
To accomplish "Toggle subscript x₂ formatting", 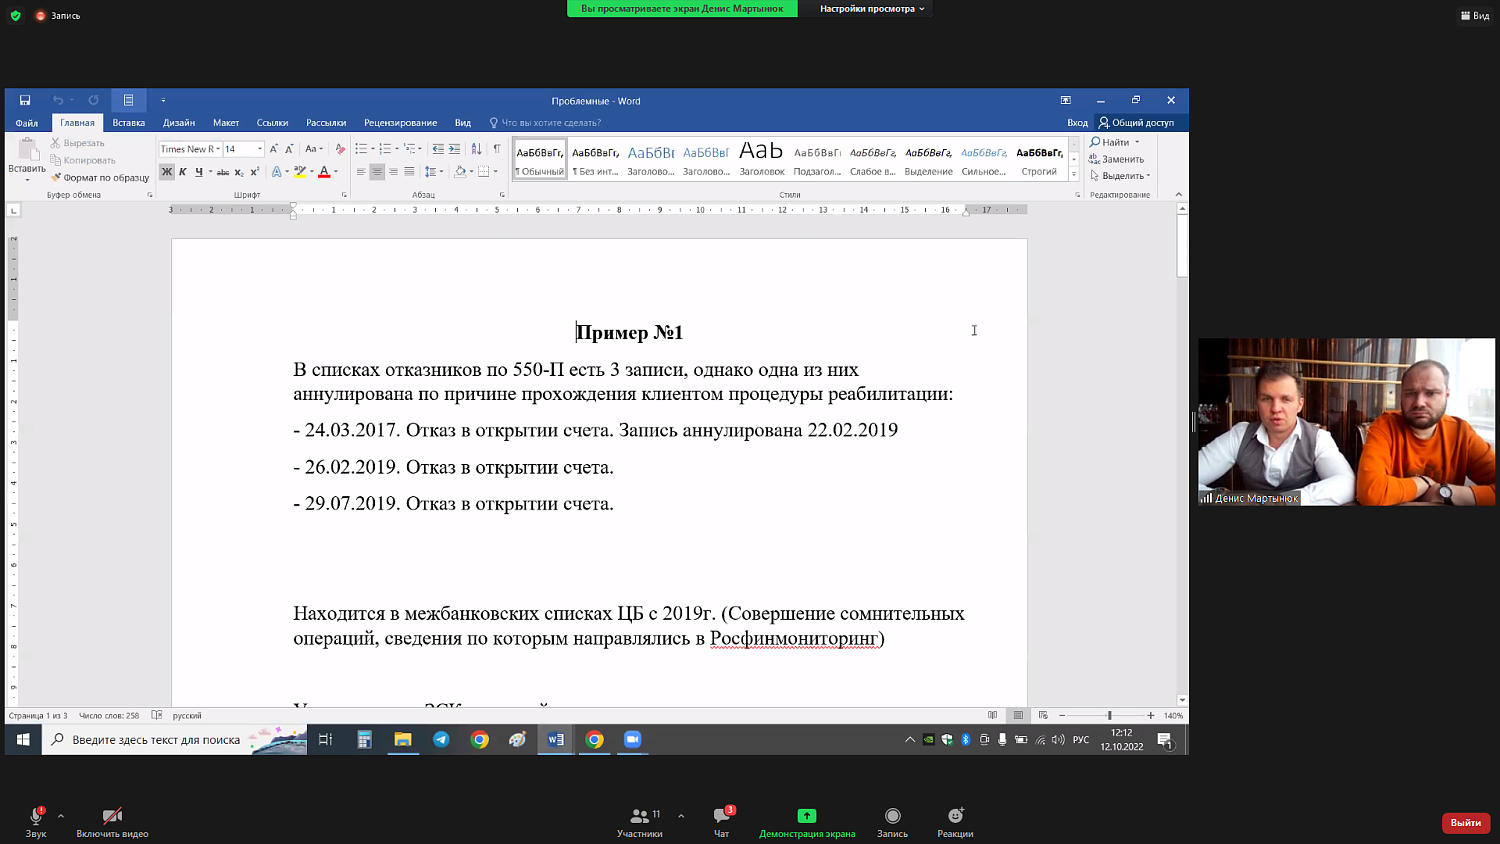I will (x=239, y=172).
